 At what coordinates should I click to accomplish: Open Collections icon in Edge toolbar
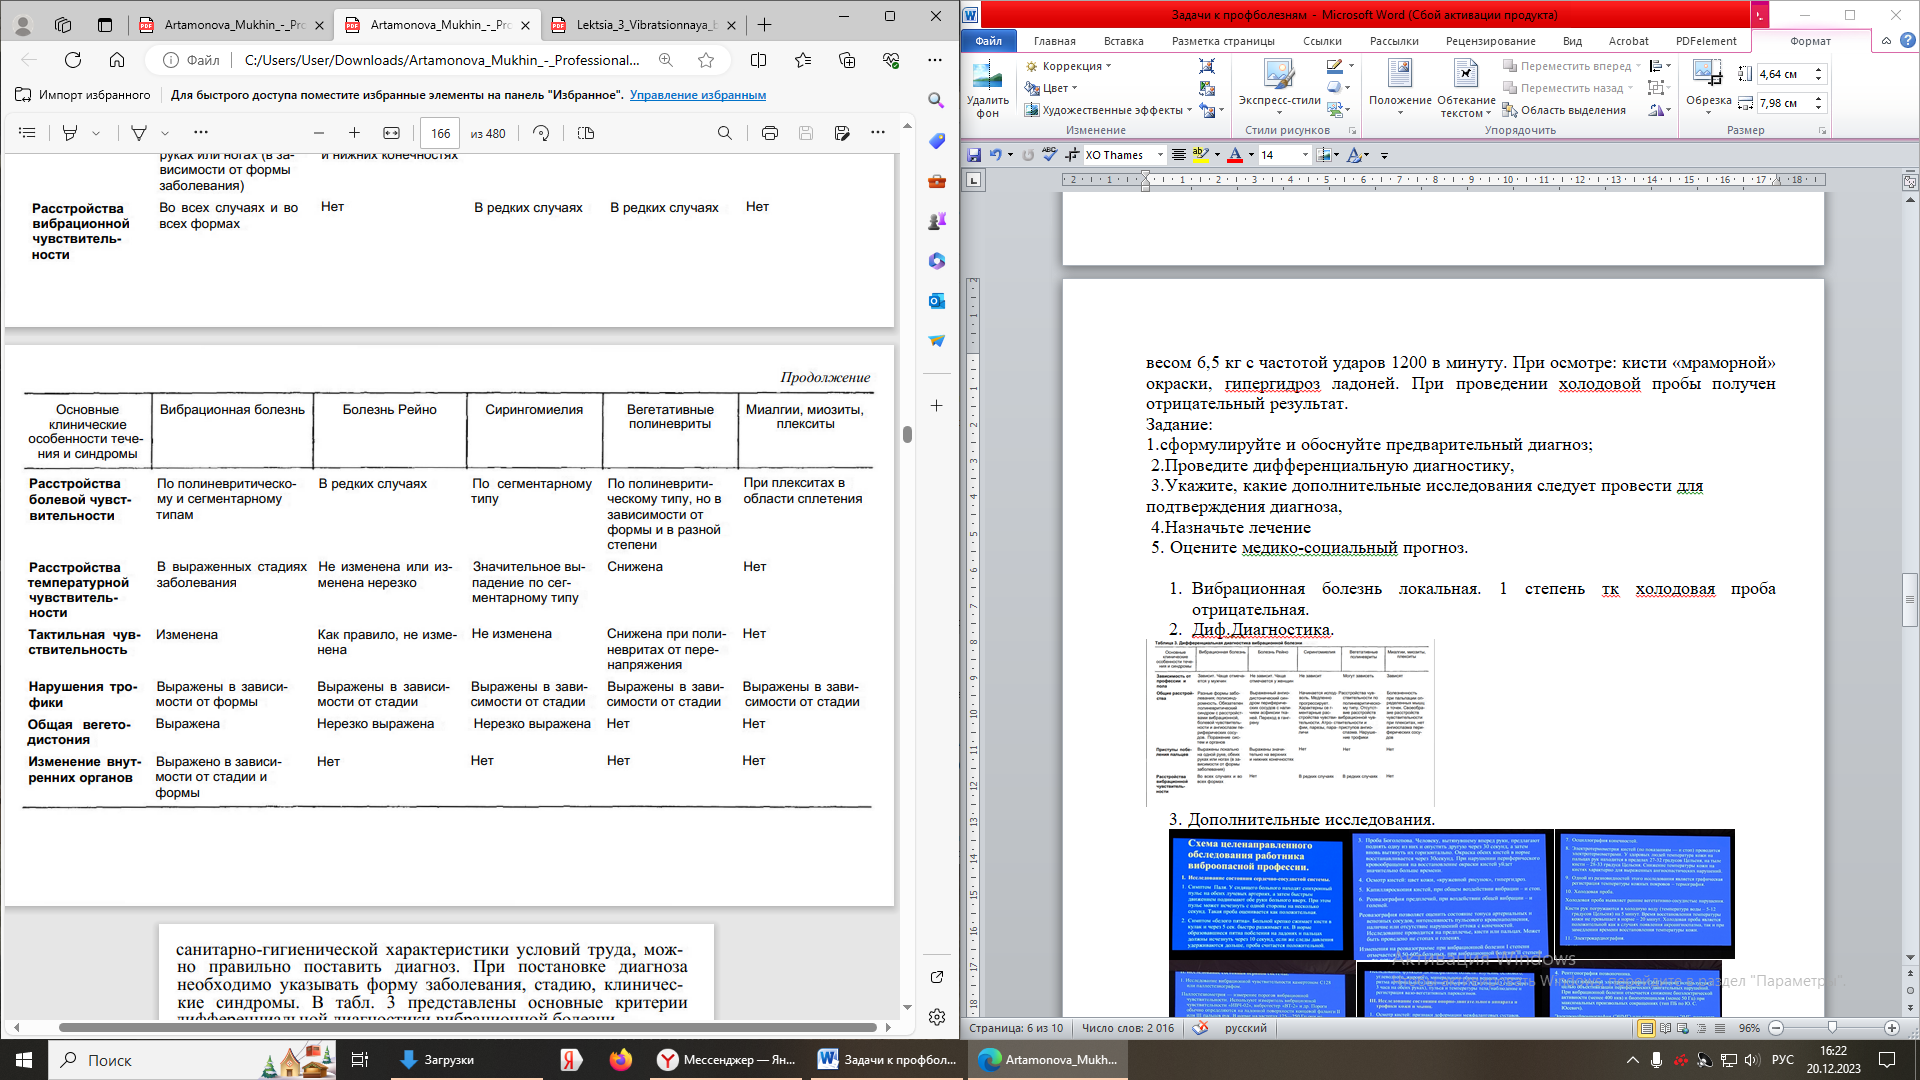coord(847,60)
